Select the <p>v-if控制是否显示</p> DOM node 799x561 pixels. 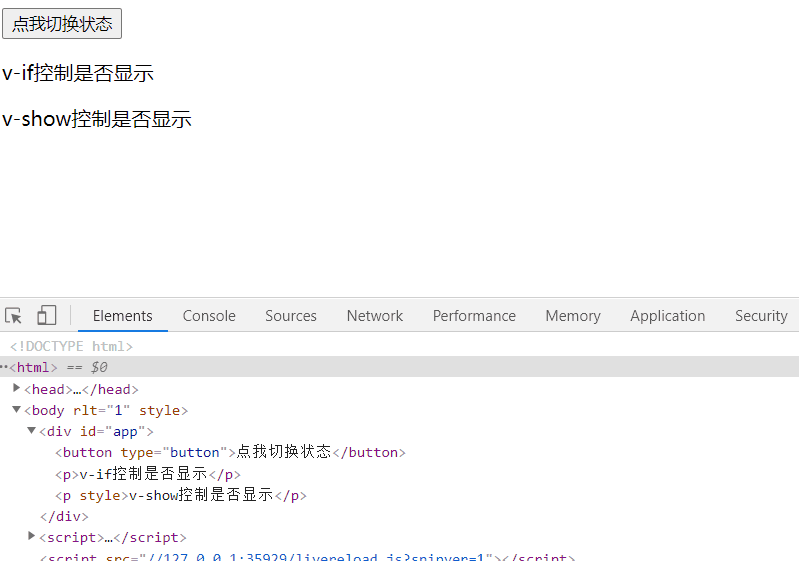coord(148,474)
